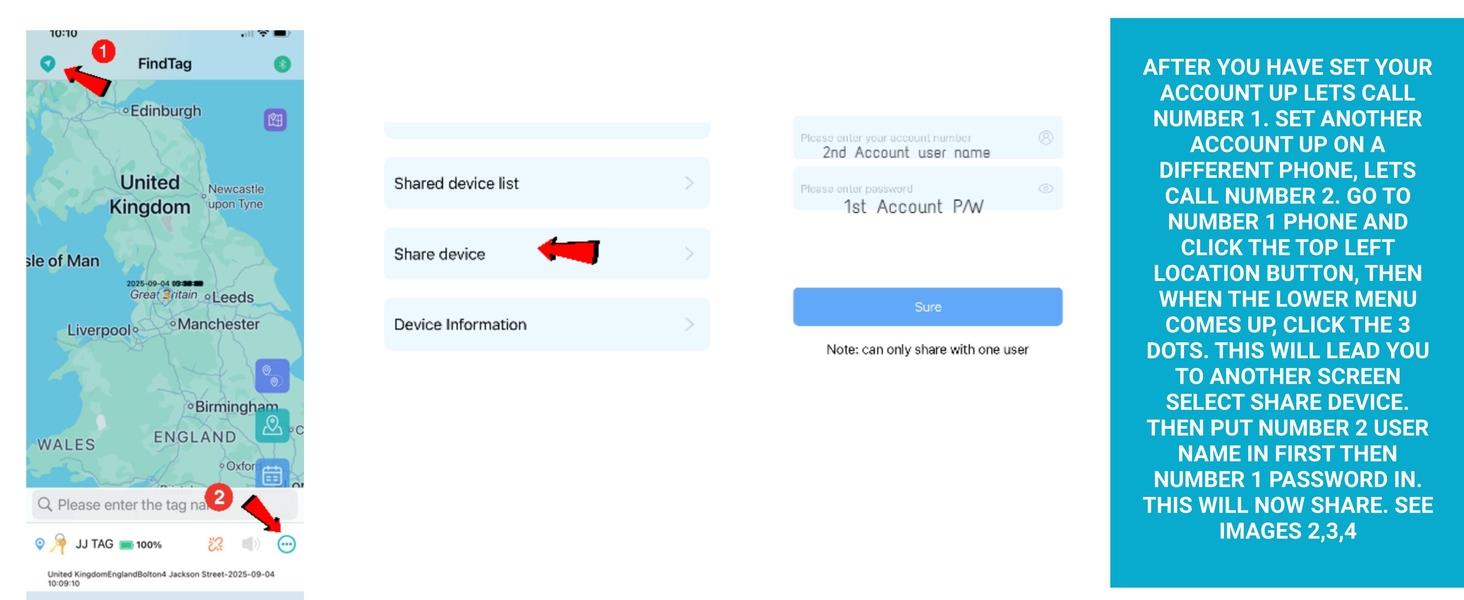1464x600 pixels.
Task: Click the Newcastle upon Tyne map label
Action: pyautogui.click(x=236, y=196)
